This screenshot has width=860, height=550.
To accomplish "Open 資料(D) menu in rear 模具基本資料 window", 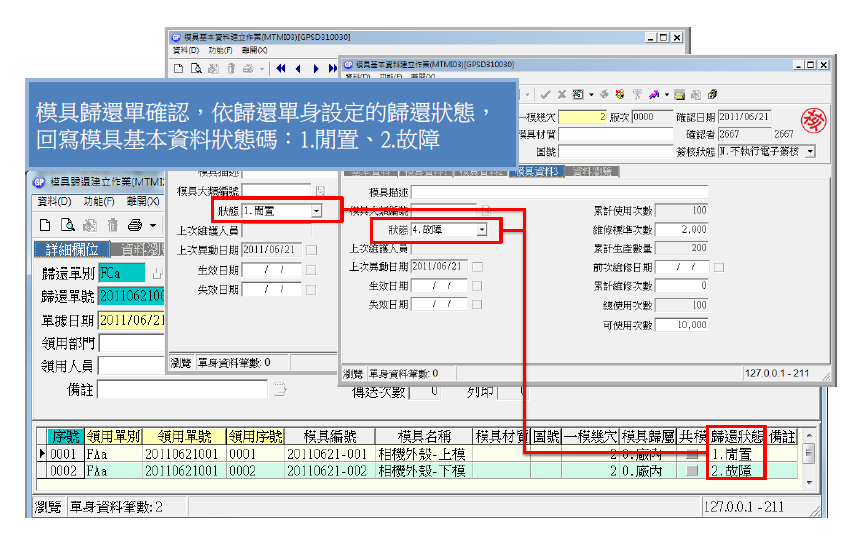I will (x=186, y=50).
